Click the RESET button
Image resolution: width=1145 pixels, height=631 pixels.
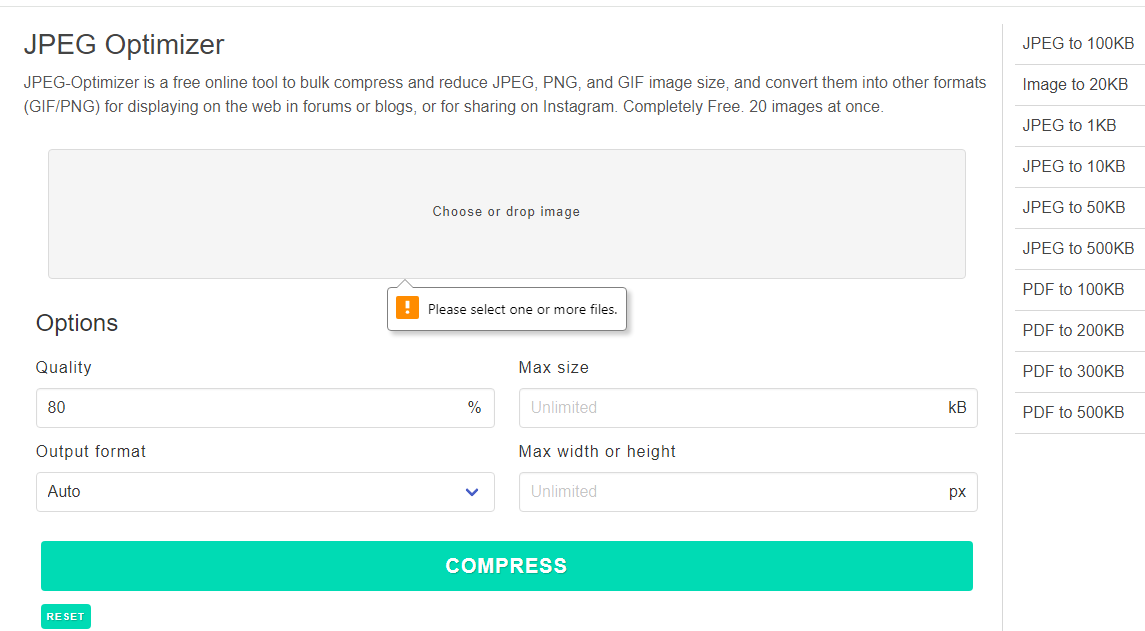pos(66,617)
